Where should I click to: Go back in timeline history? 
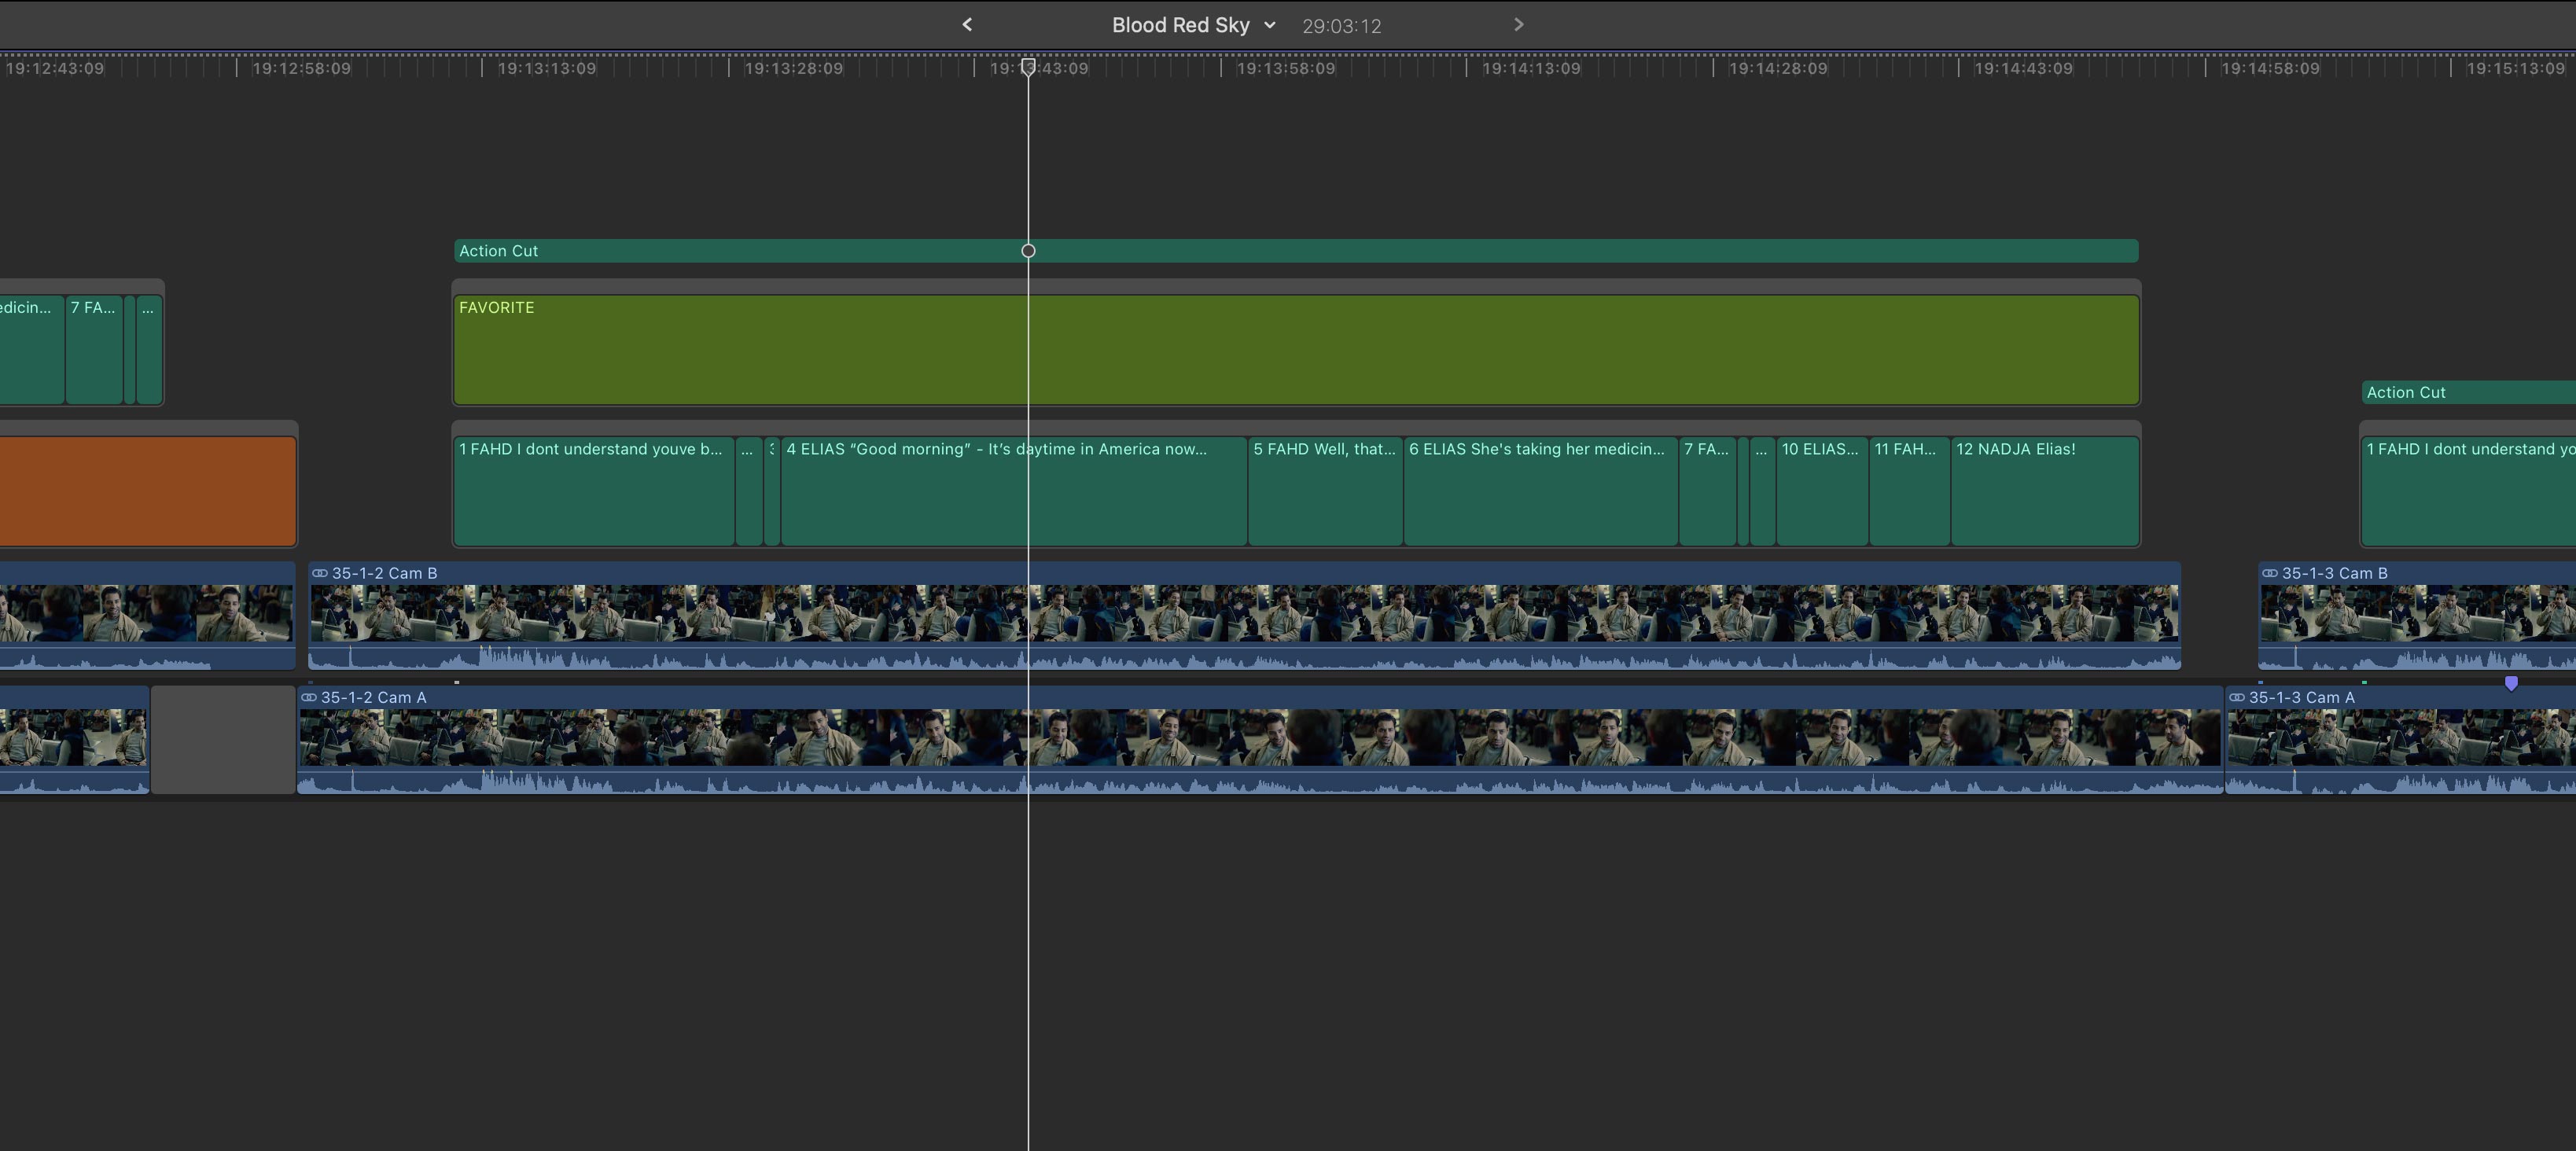967,24
